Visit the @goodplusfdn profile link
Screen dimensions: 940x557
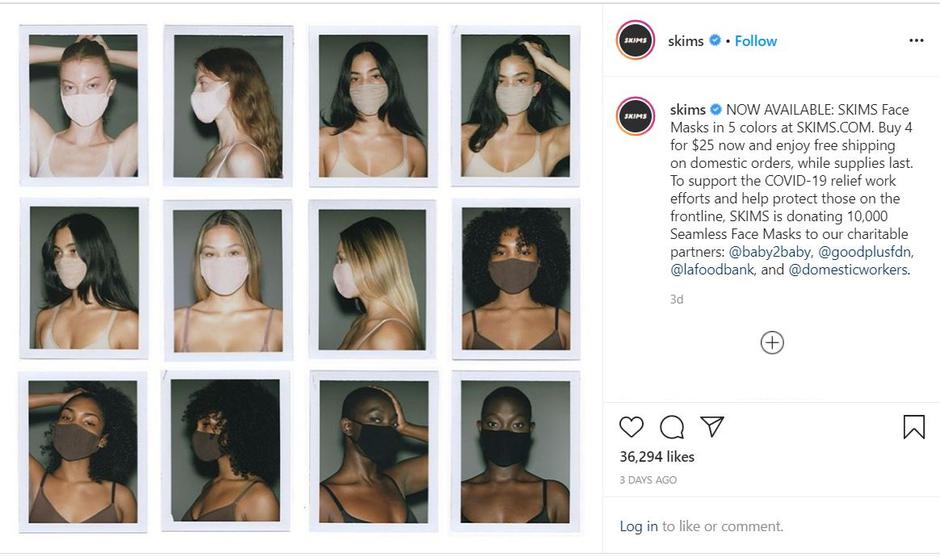(866, 252)
